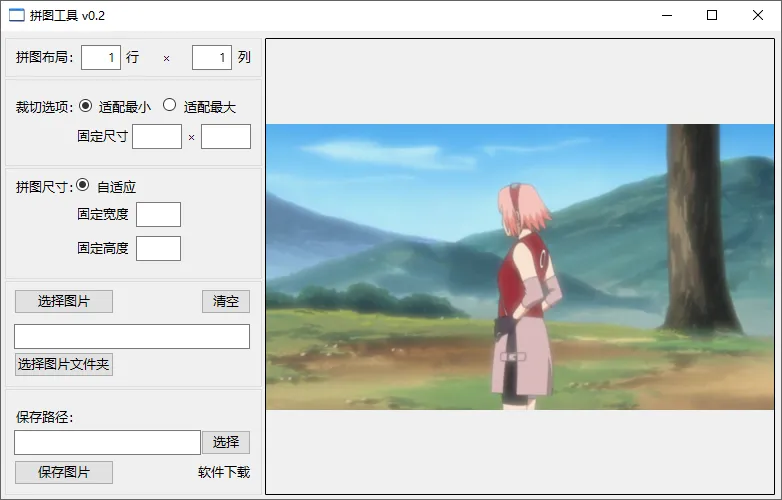Image resolution: width=782 pixels, height=500 pixels.
Task: Click the 列 (columns) number field
Action: tap(212, 57)
